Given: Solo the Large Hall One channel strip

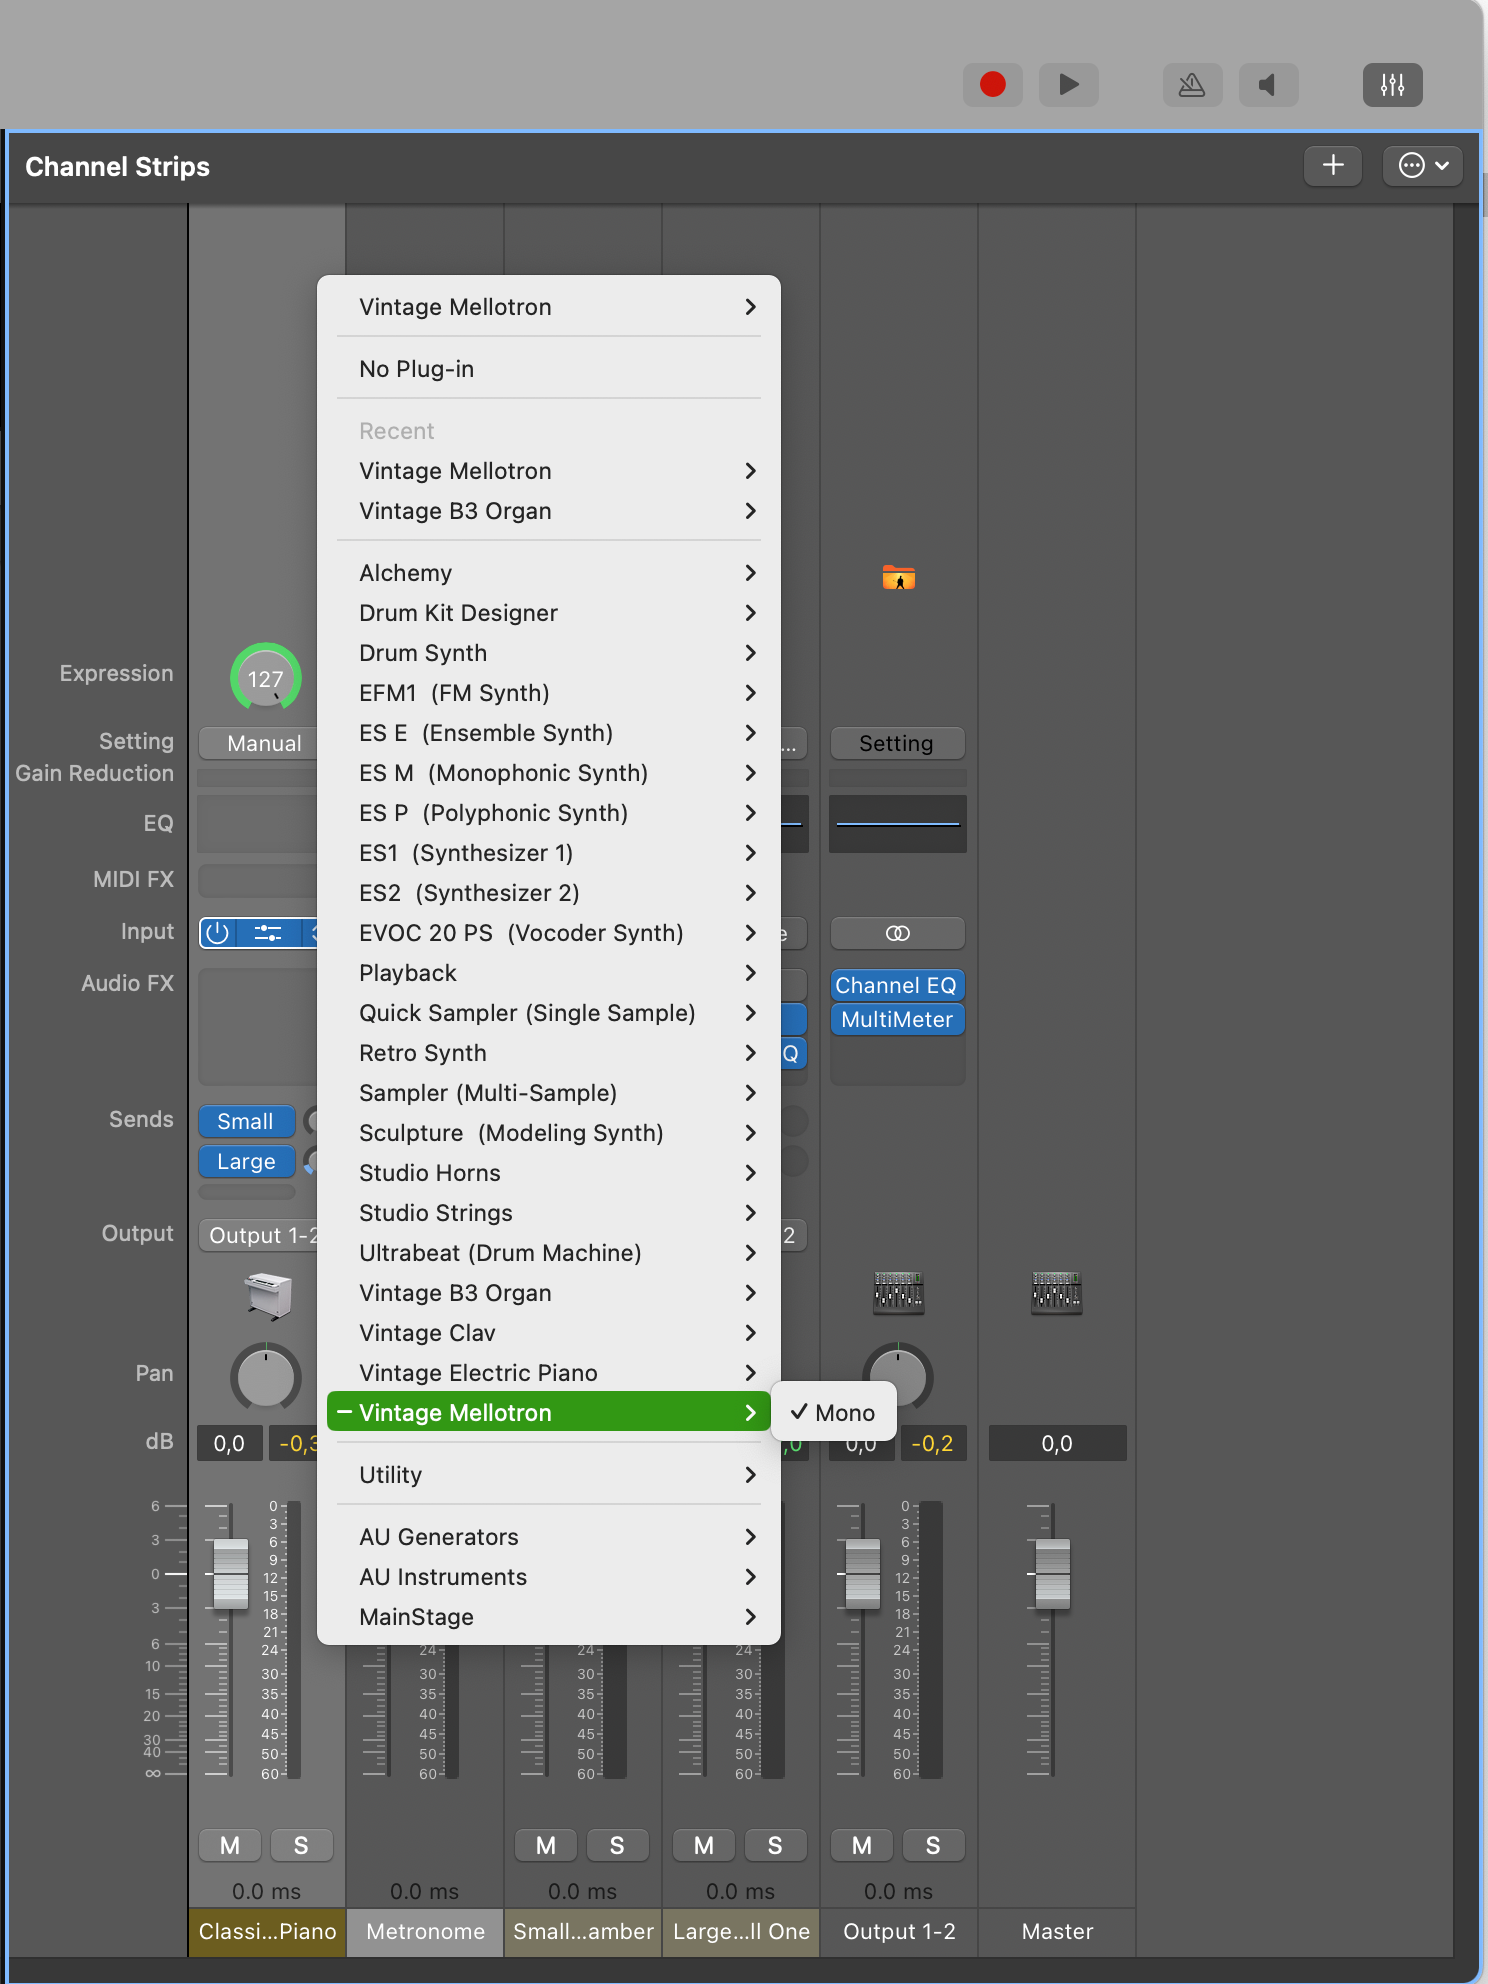Looking at the screenshot, I should [x=775, y=1845].
